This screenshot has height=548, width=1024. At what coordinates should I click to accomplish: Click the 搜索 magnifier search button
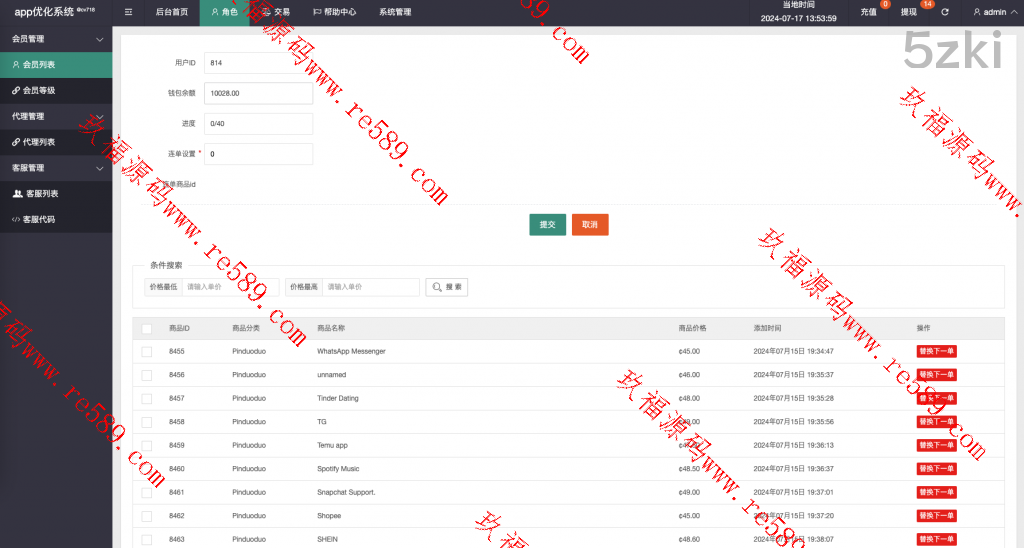(446, 287)
